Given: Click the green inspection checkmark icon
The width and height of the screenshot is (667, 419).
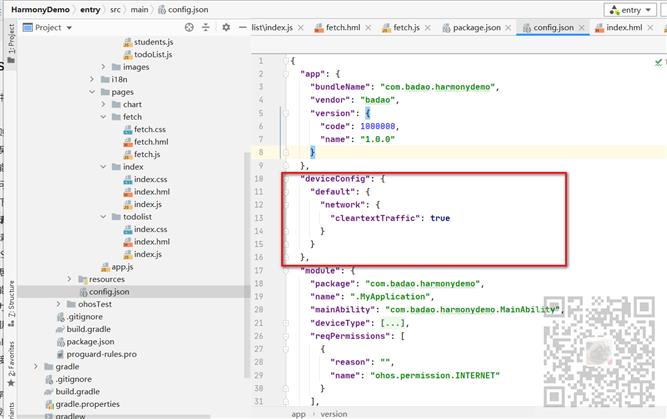Looking at the screenshot, I should [658, 63].
